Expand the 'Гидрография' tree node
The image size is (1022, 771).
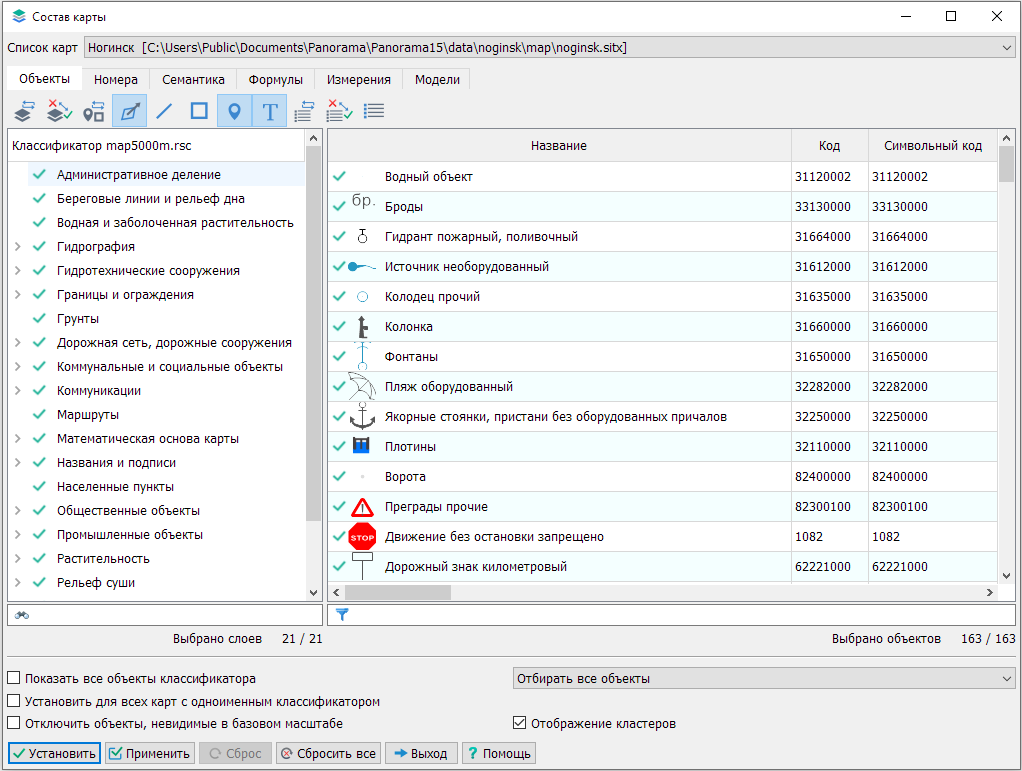[x=17, y=247]
